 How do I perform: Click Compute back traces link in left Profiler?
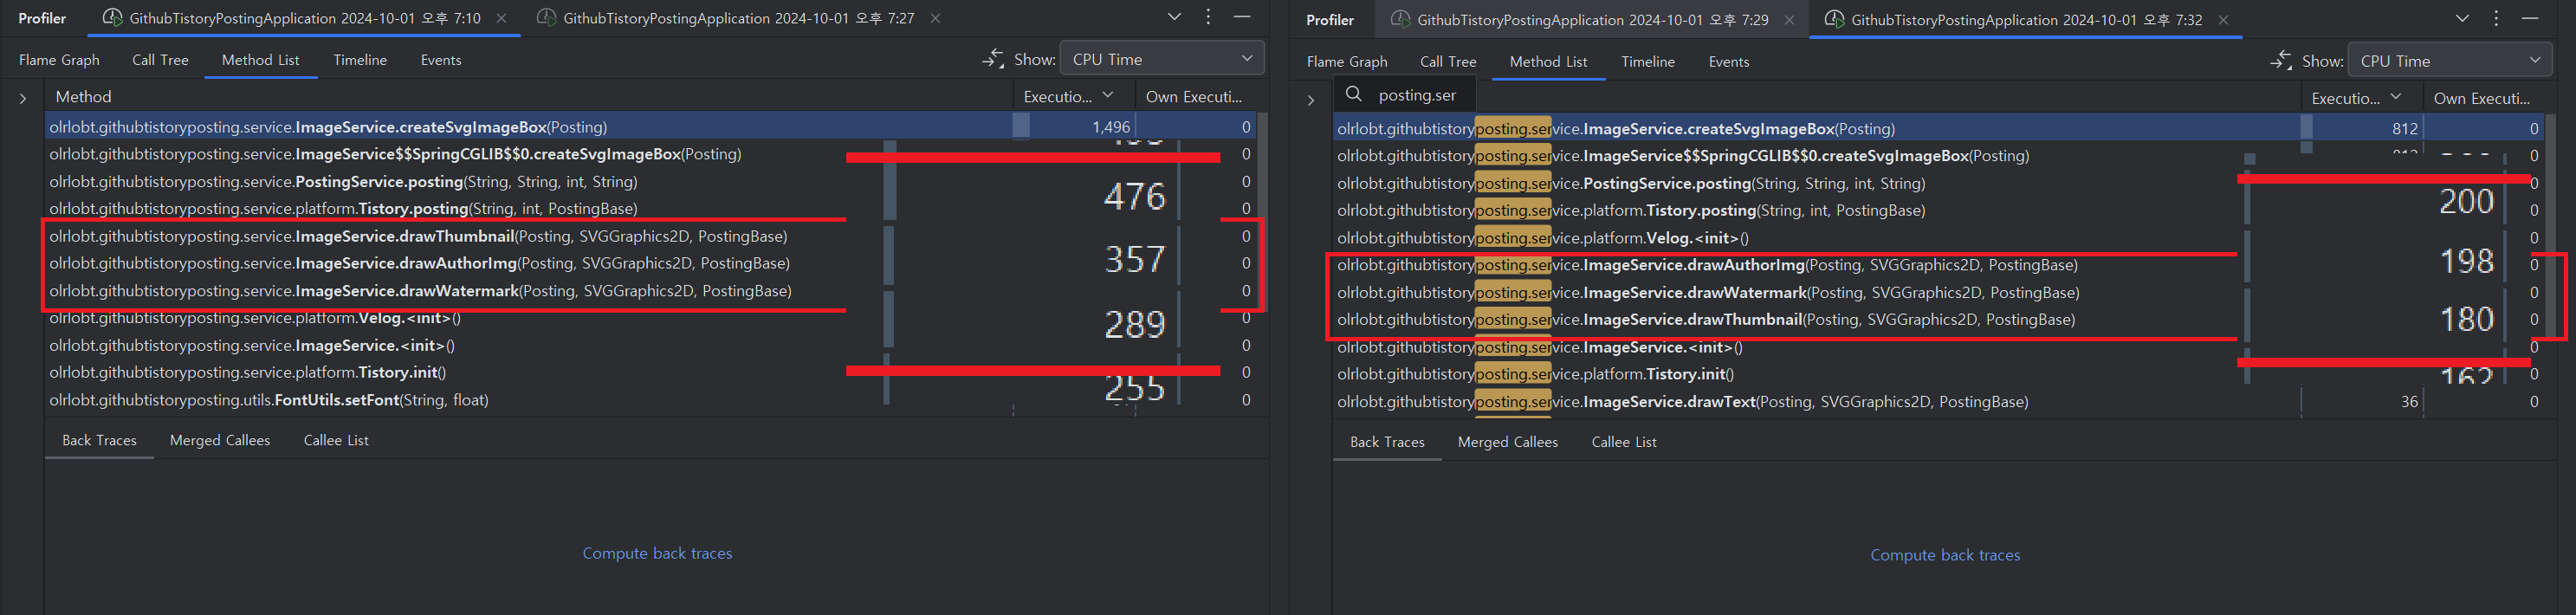657,554
